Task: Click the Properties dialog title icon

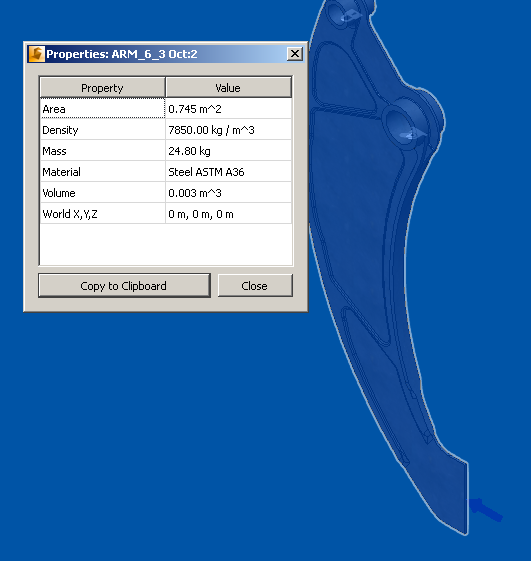Action: tap(36, 54)
